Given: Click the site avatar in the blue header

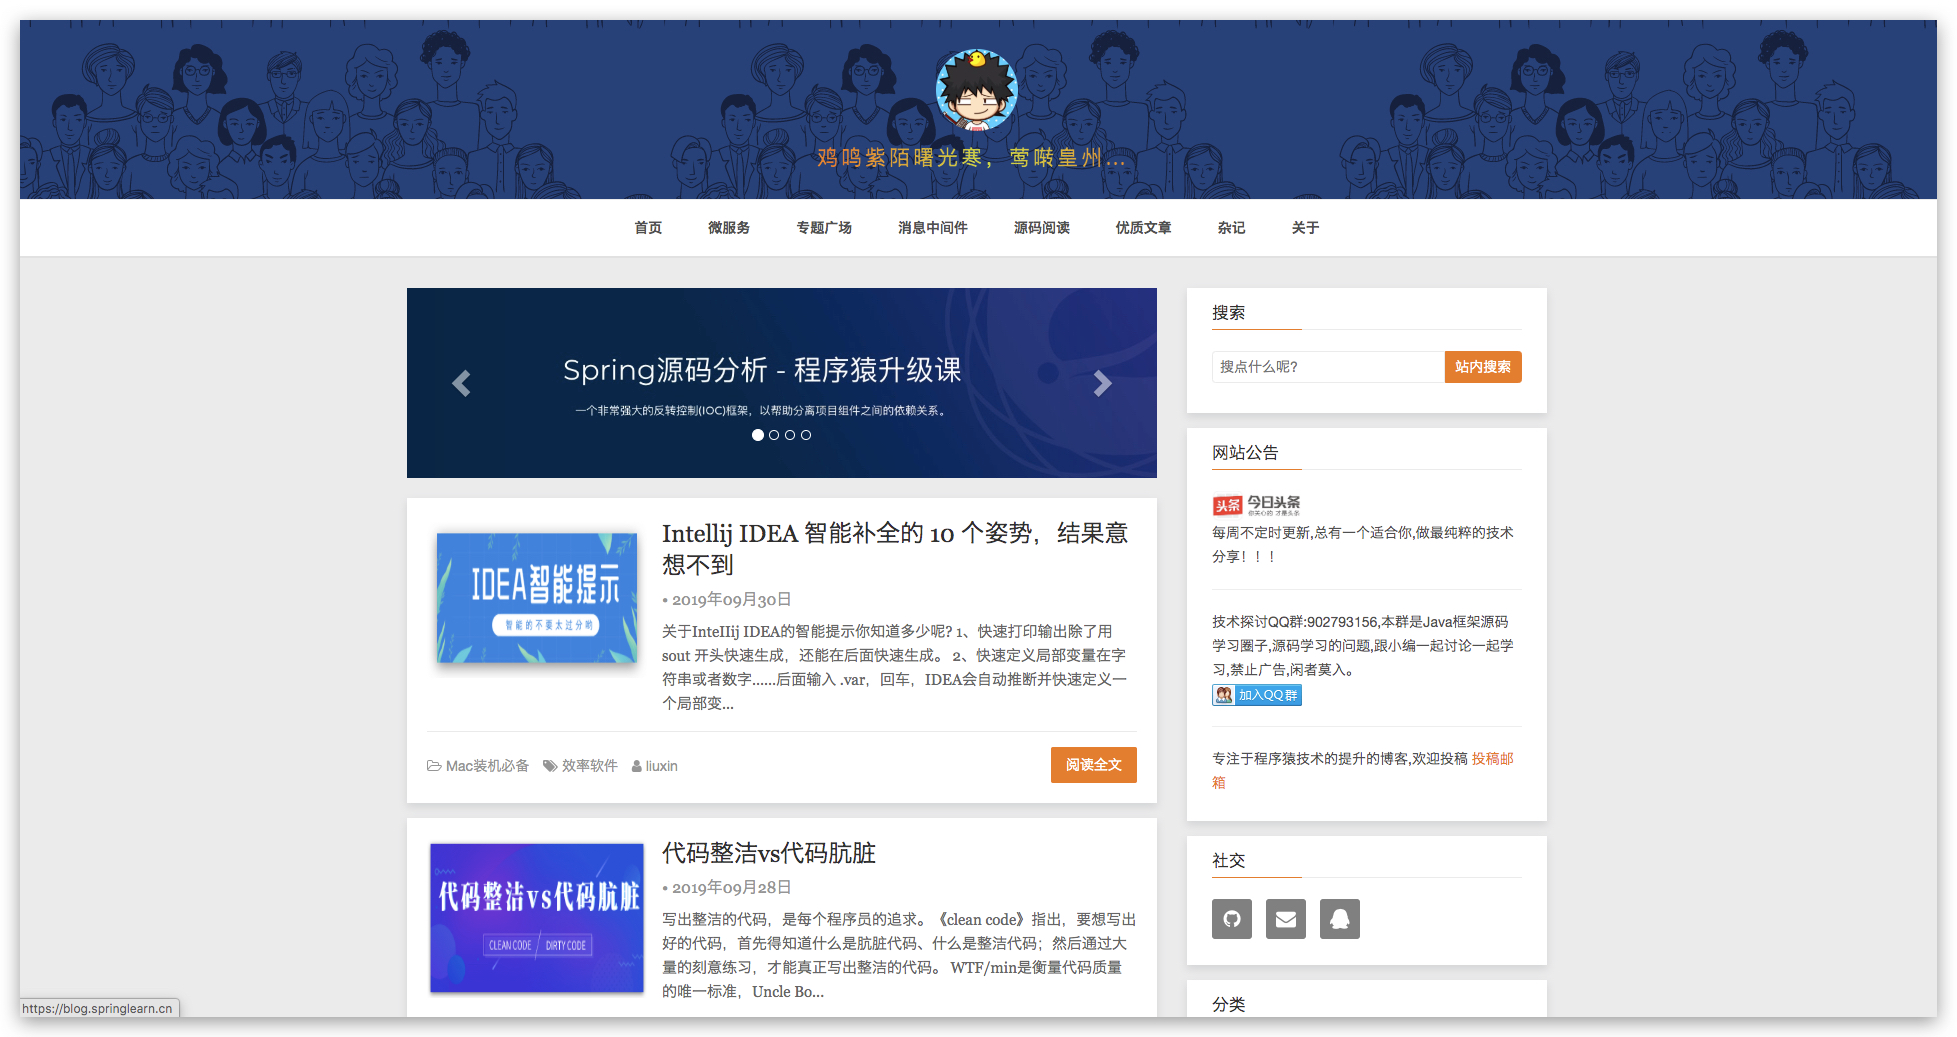Looking at the screenshot, I should click(x=975, y=90).
